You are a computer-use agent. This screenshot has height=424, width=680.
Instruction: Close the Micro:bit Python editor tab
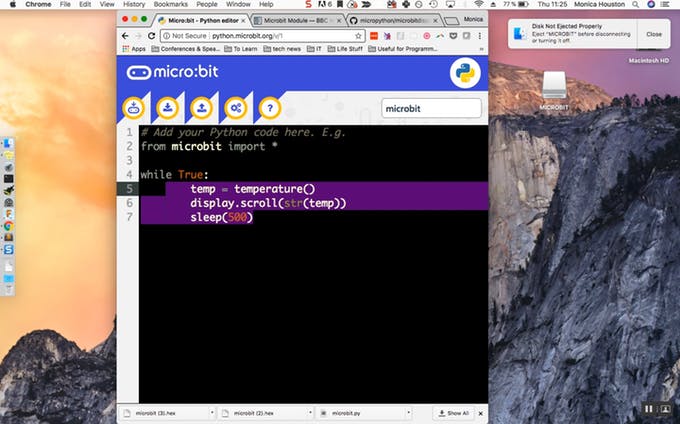click(243, 20)
